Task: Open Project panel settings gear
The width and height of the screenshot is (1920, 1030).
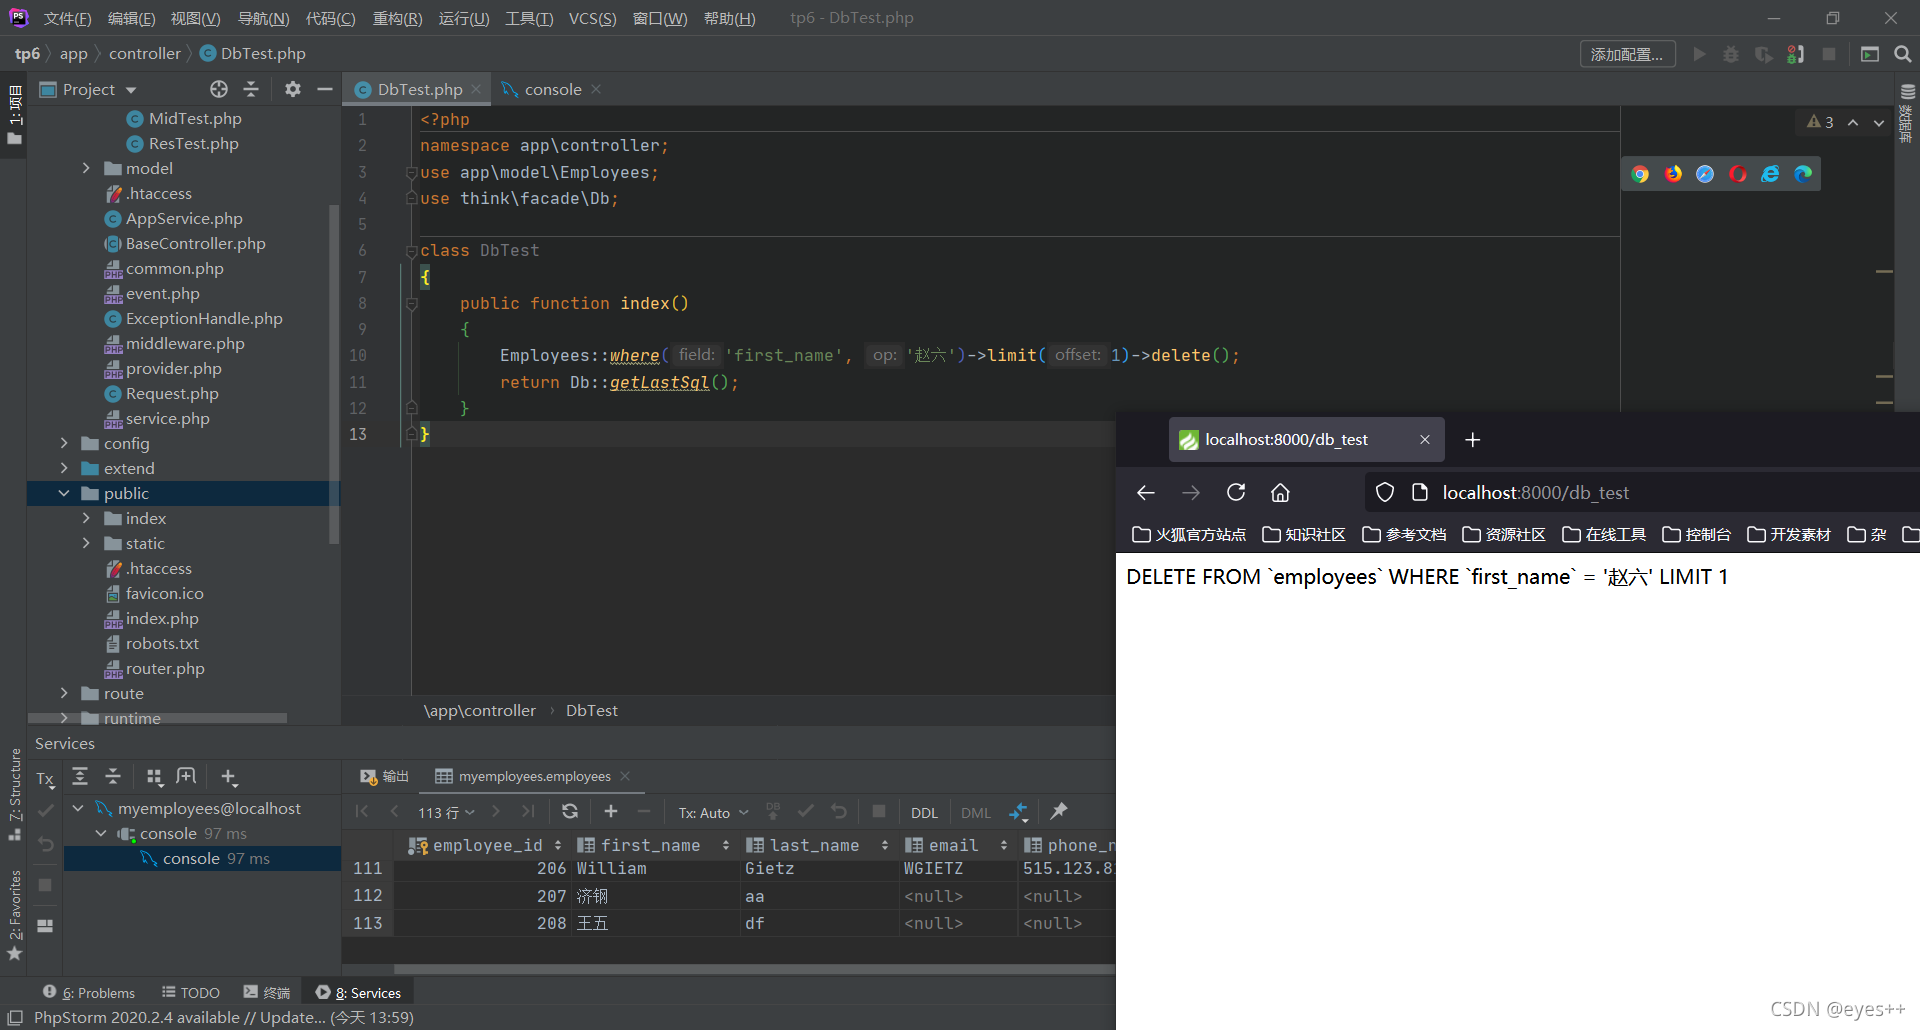Action: [x=292, y=89]
